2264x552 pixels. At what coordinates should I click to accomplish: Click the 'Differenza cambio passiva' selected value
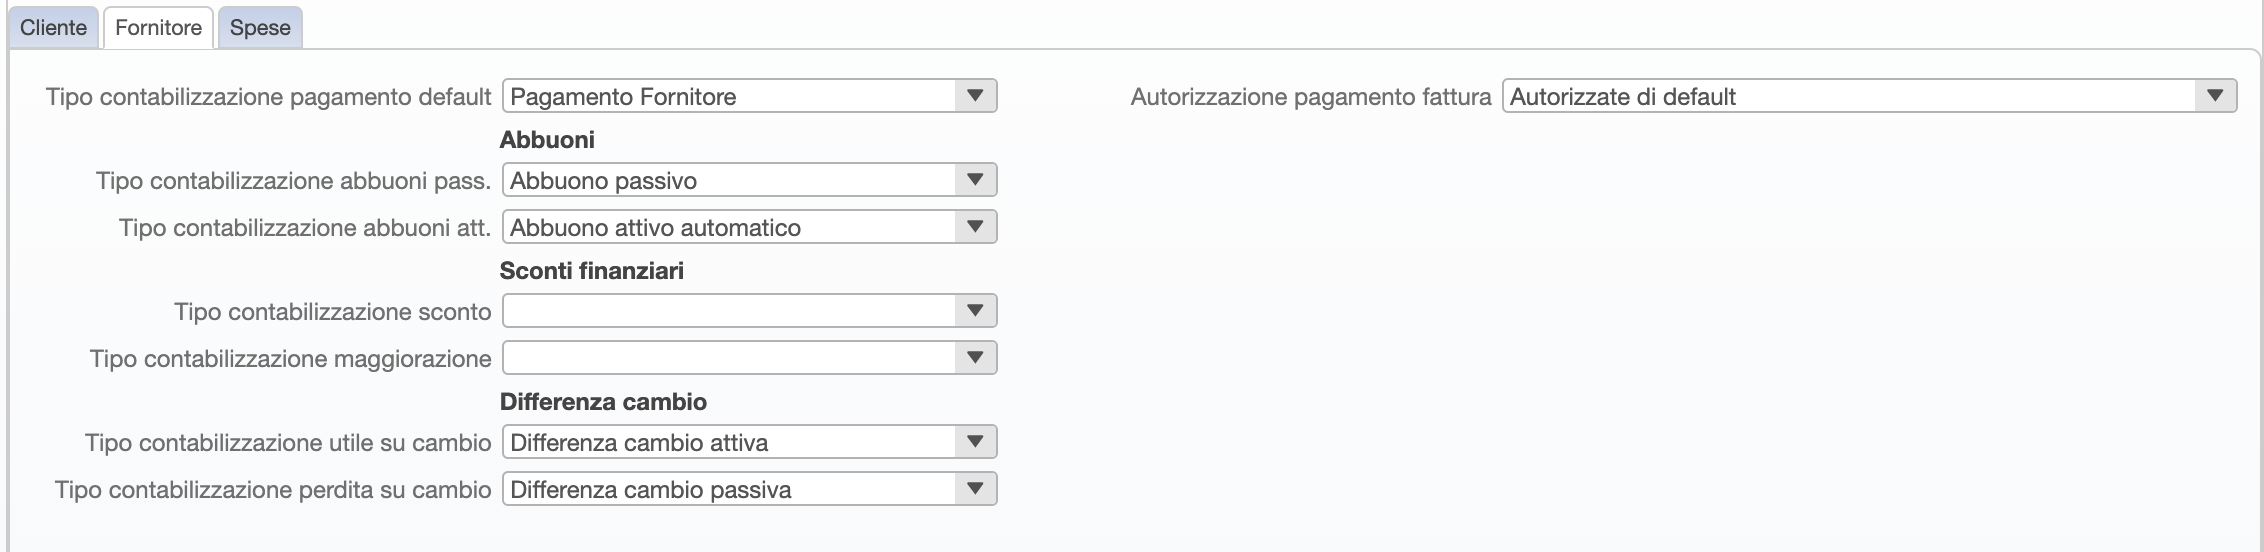point(651,490)
